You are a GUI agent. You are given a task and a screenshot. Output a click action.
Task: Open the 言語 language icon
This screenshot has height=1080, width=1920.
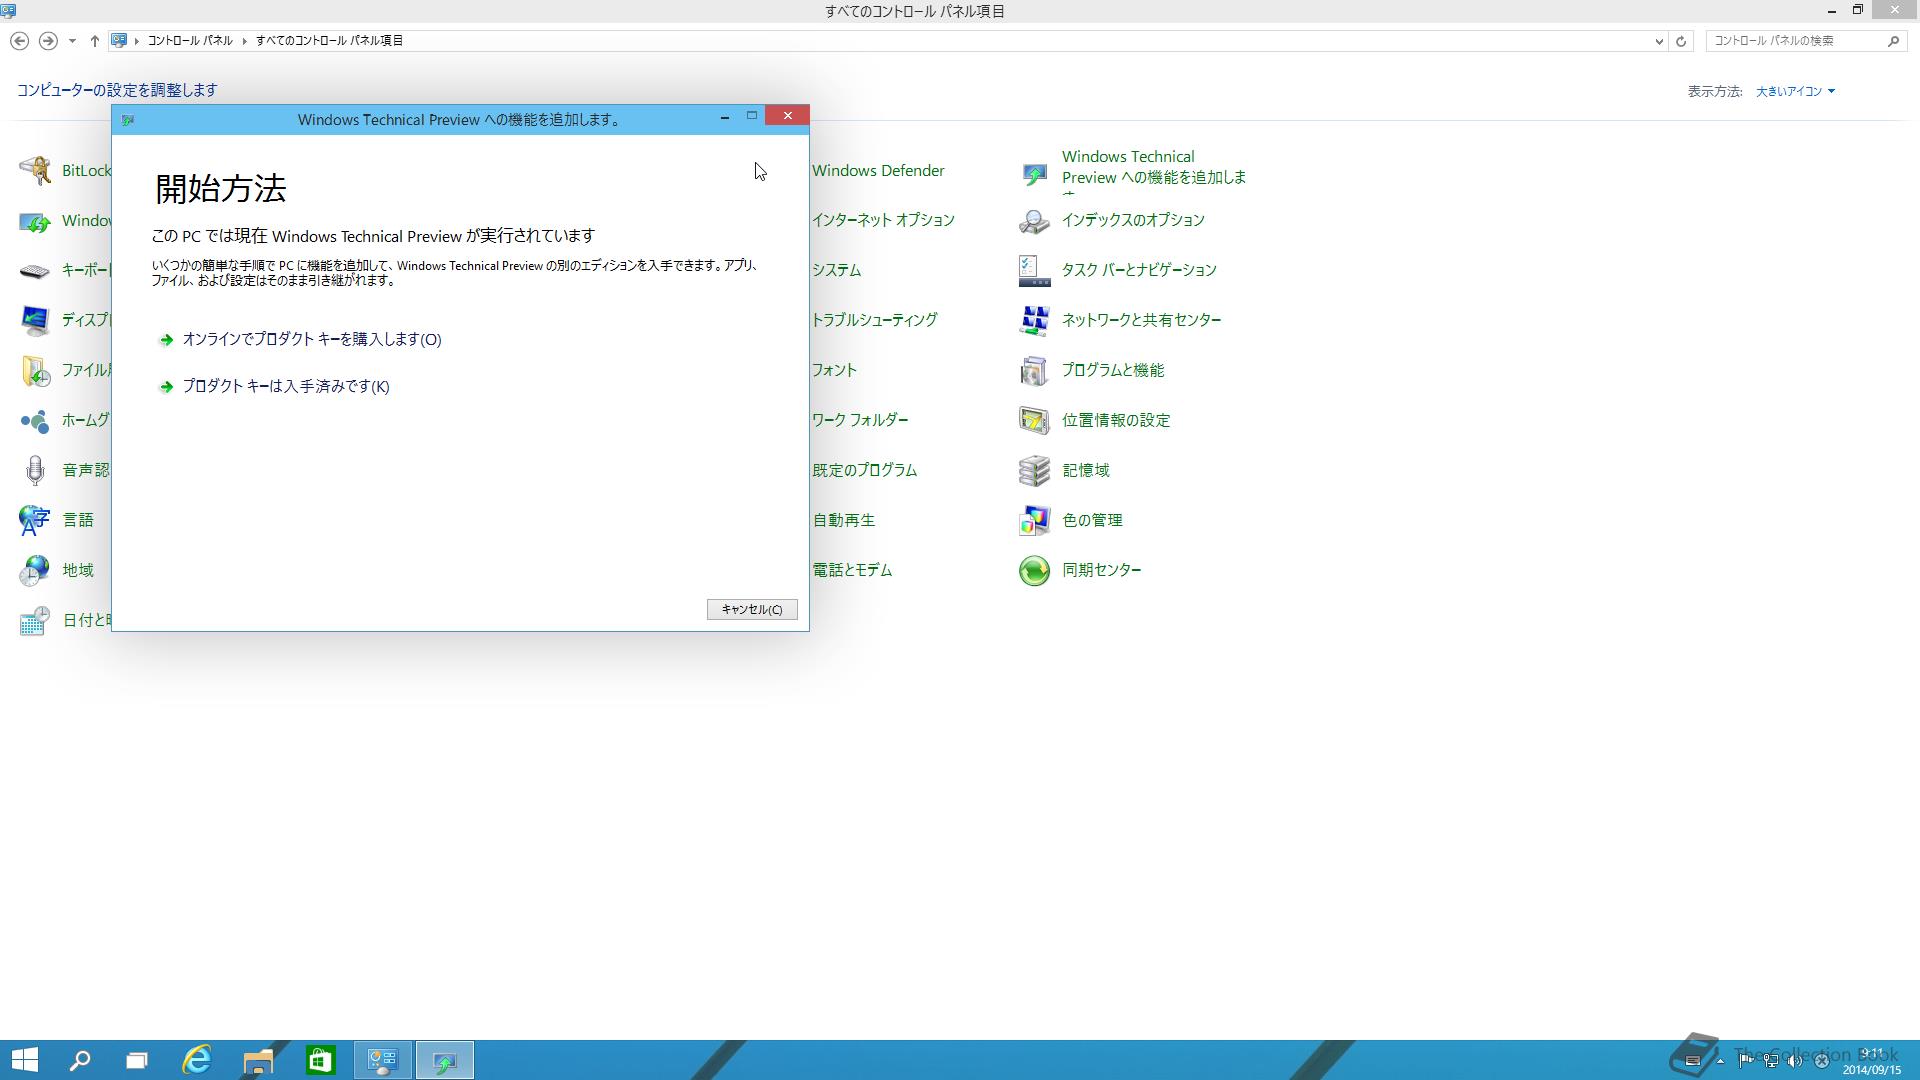35,520
